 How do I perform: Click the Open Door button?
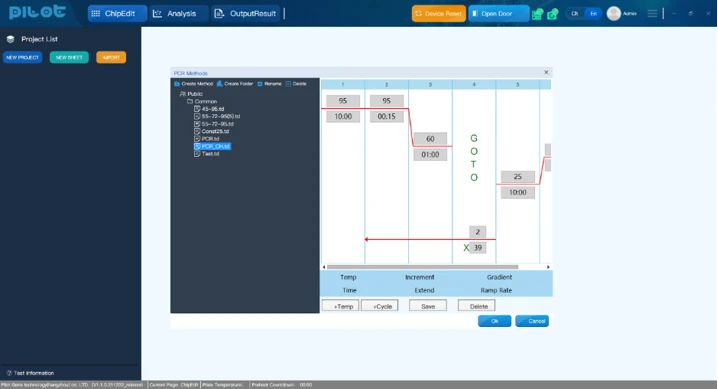click(498, 14)
